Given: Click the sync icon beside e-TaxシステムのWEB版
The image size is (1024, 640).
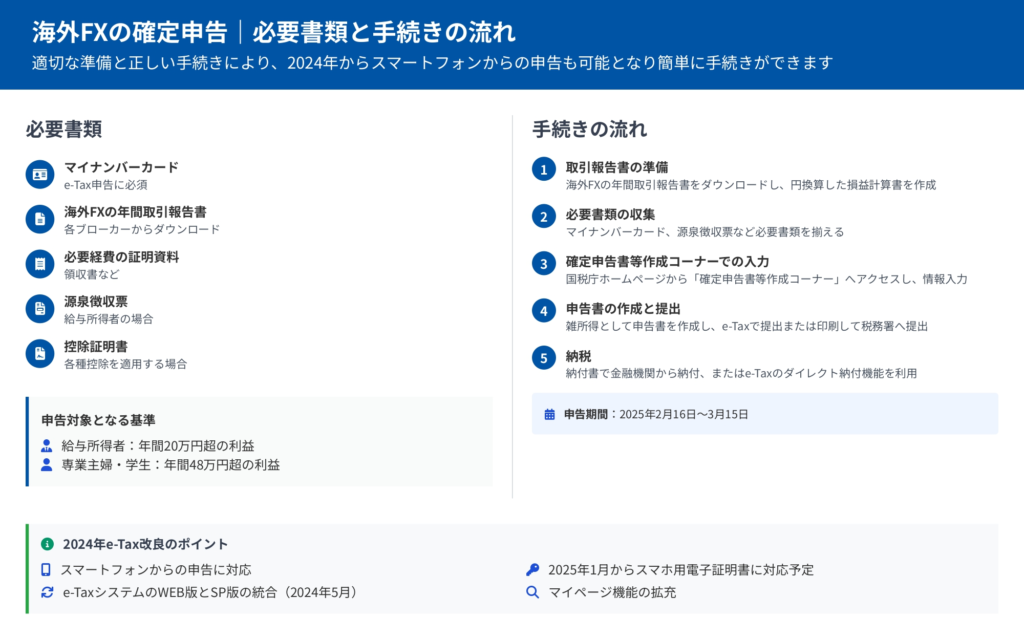Looking at the screenshot, I should coord(47,592).
